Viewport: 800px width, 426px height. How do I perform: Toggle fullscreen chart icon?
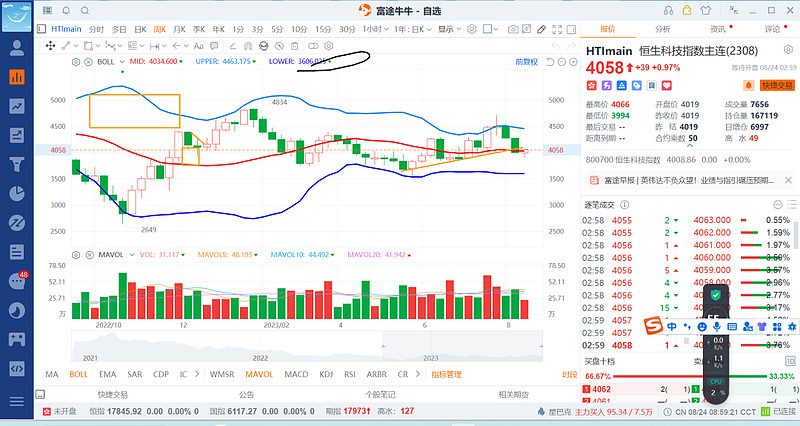pyautogui.click(x=557, y=29)
